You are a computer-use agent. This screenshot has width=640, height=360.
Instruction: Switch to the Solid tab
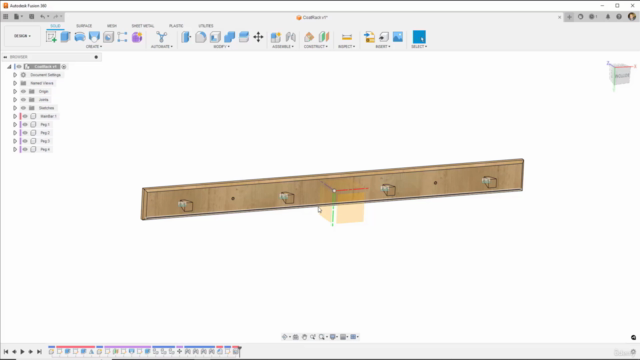point(55,26)
